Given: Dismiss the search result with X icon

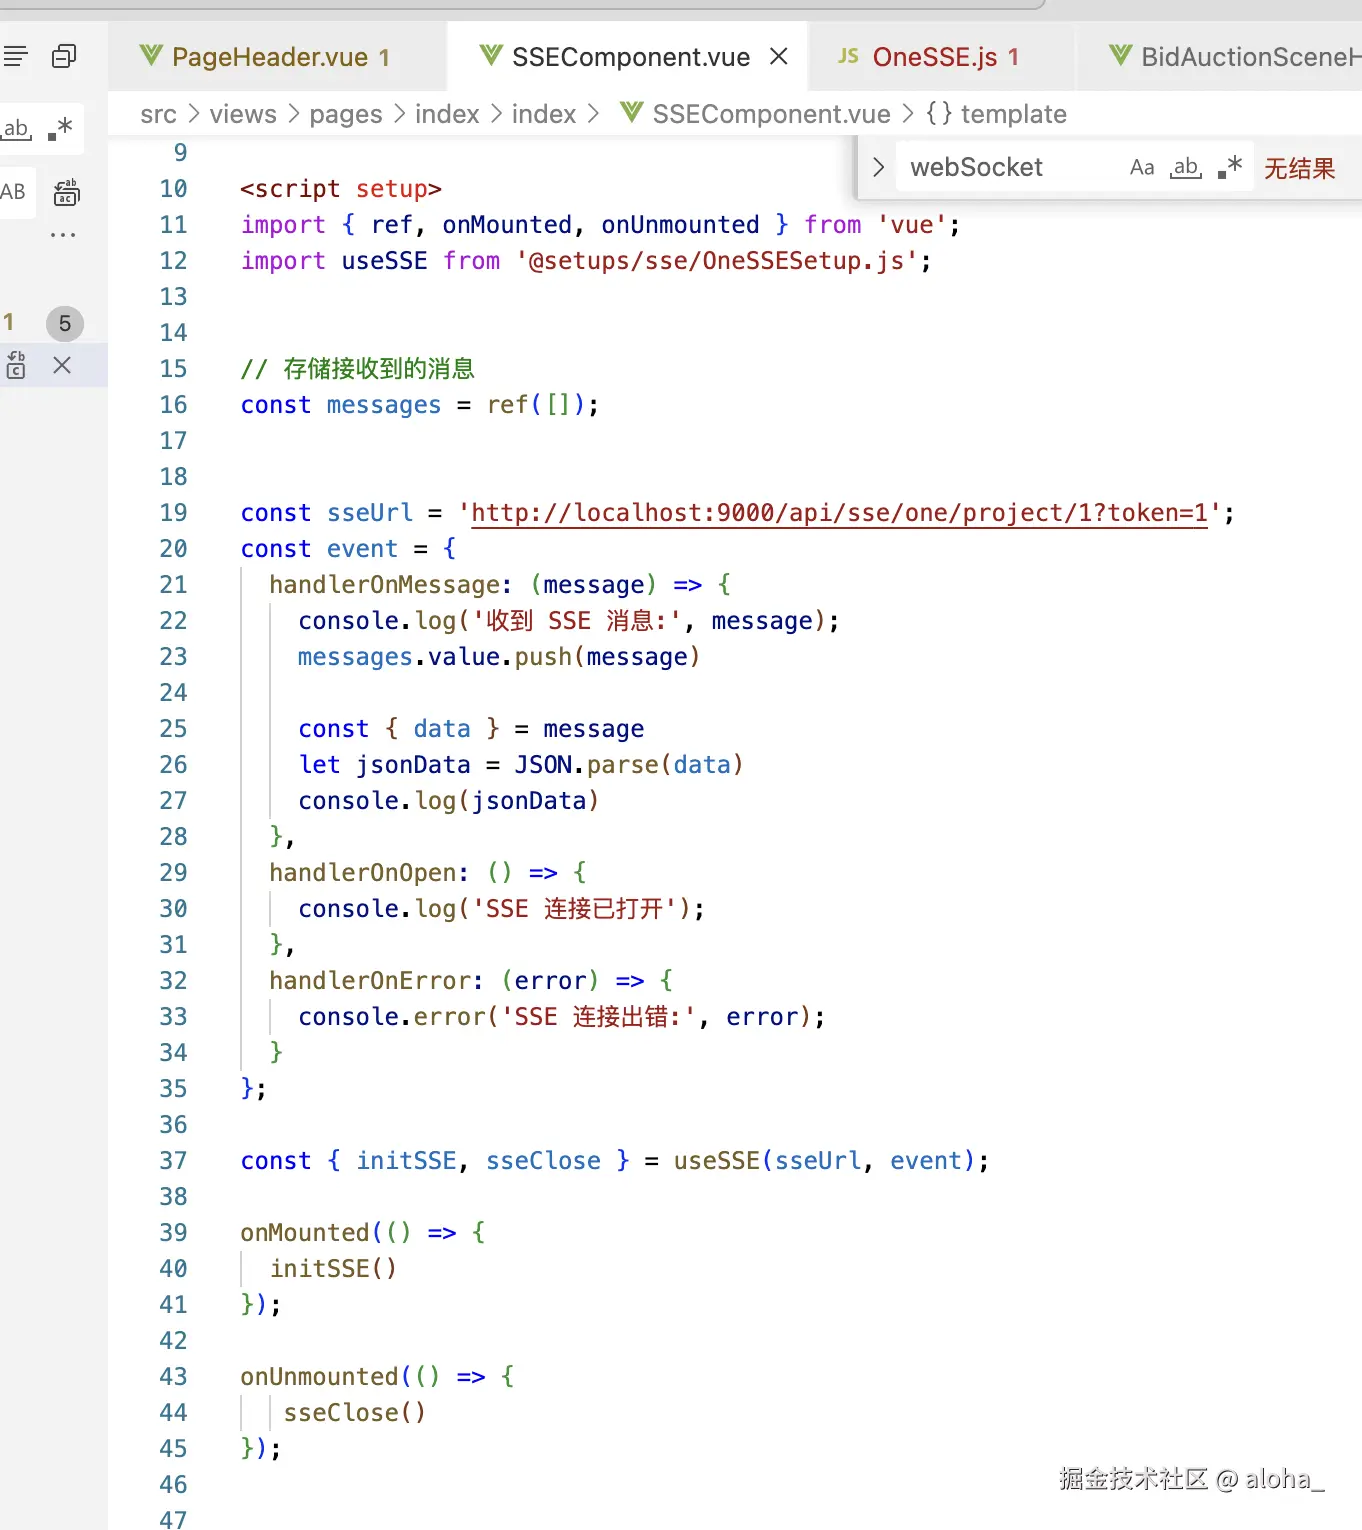Looking at the screenshot, I should click(62, 365).
